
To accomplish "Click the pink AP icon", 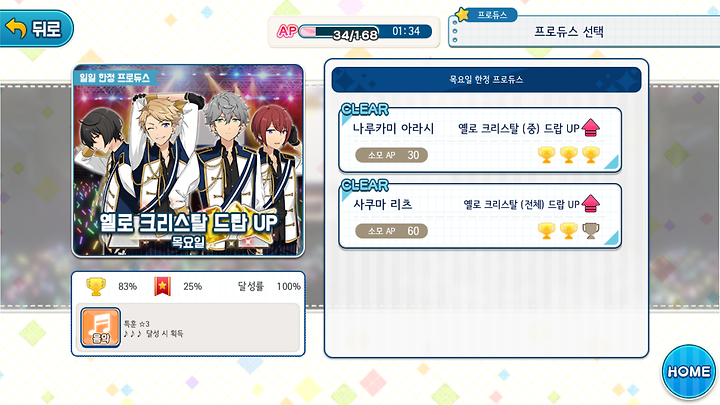I will (x=287, y=31).
